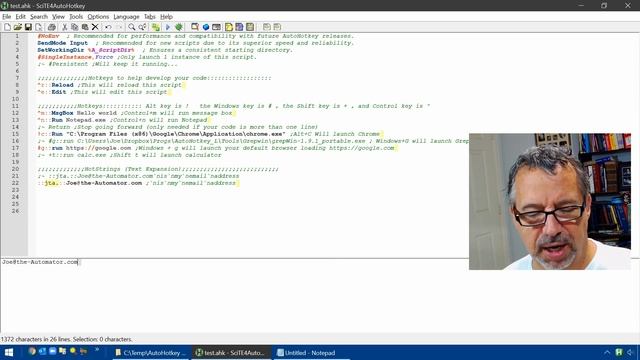Screen dimensions: 640x360
Task: Click 'Reload' keyword on line 8
Action: [62, 85]
